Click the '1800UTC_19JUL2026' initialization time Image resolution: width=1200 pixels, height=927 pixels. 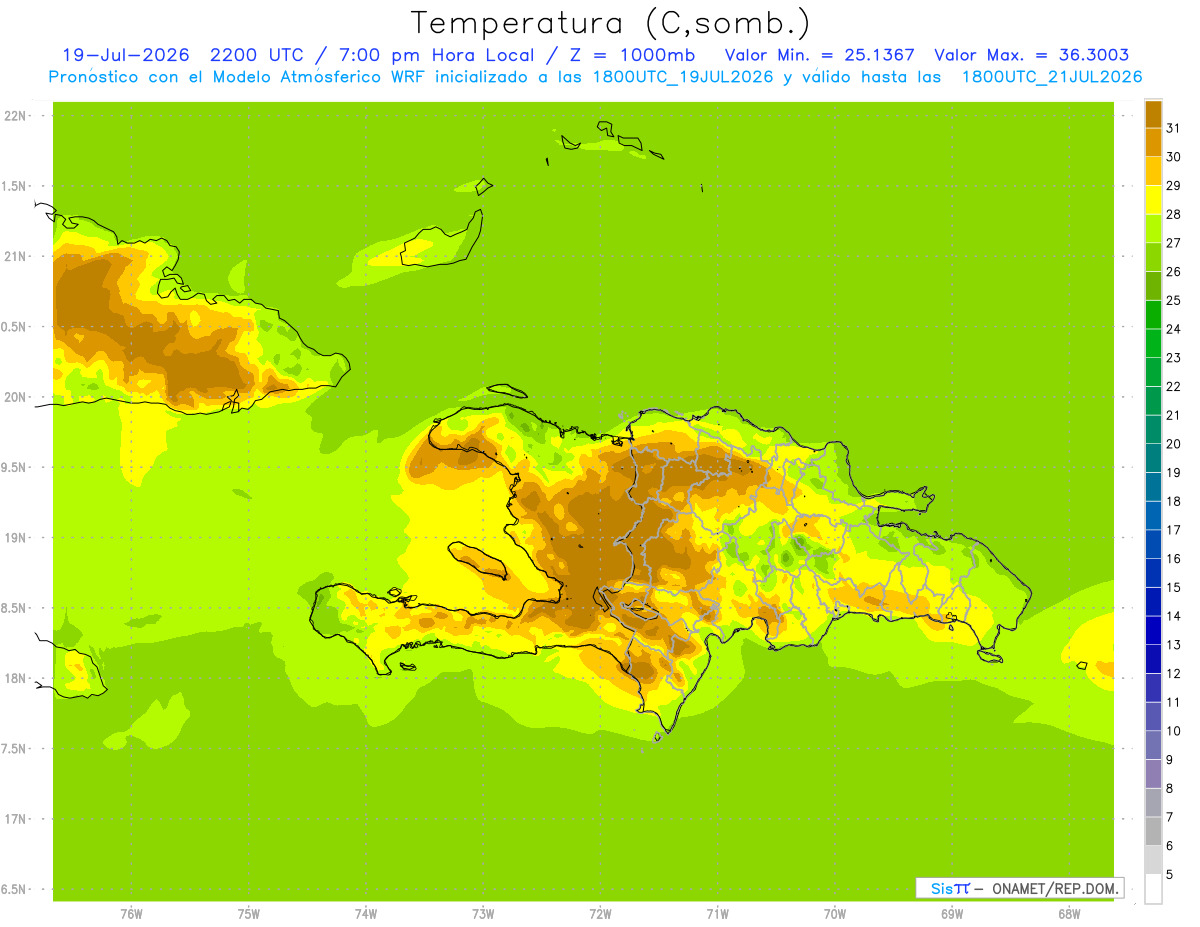coord(679,77)
